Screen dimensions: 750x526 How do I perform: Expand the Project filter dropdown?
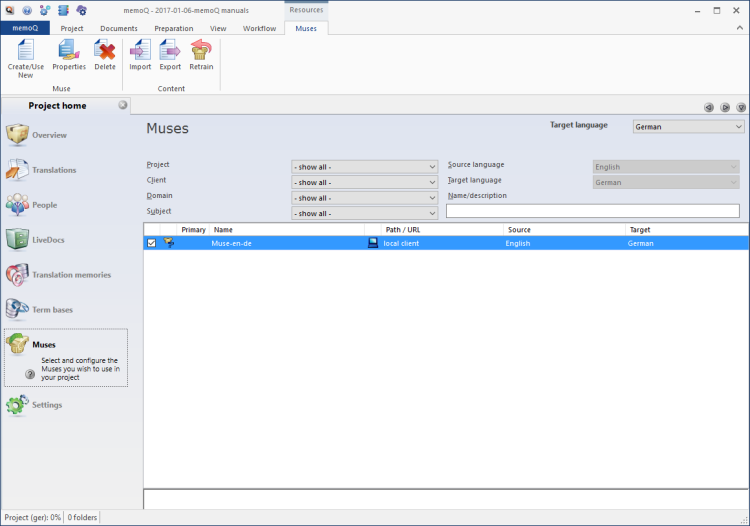coord(365,167)
